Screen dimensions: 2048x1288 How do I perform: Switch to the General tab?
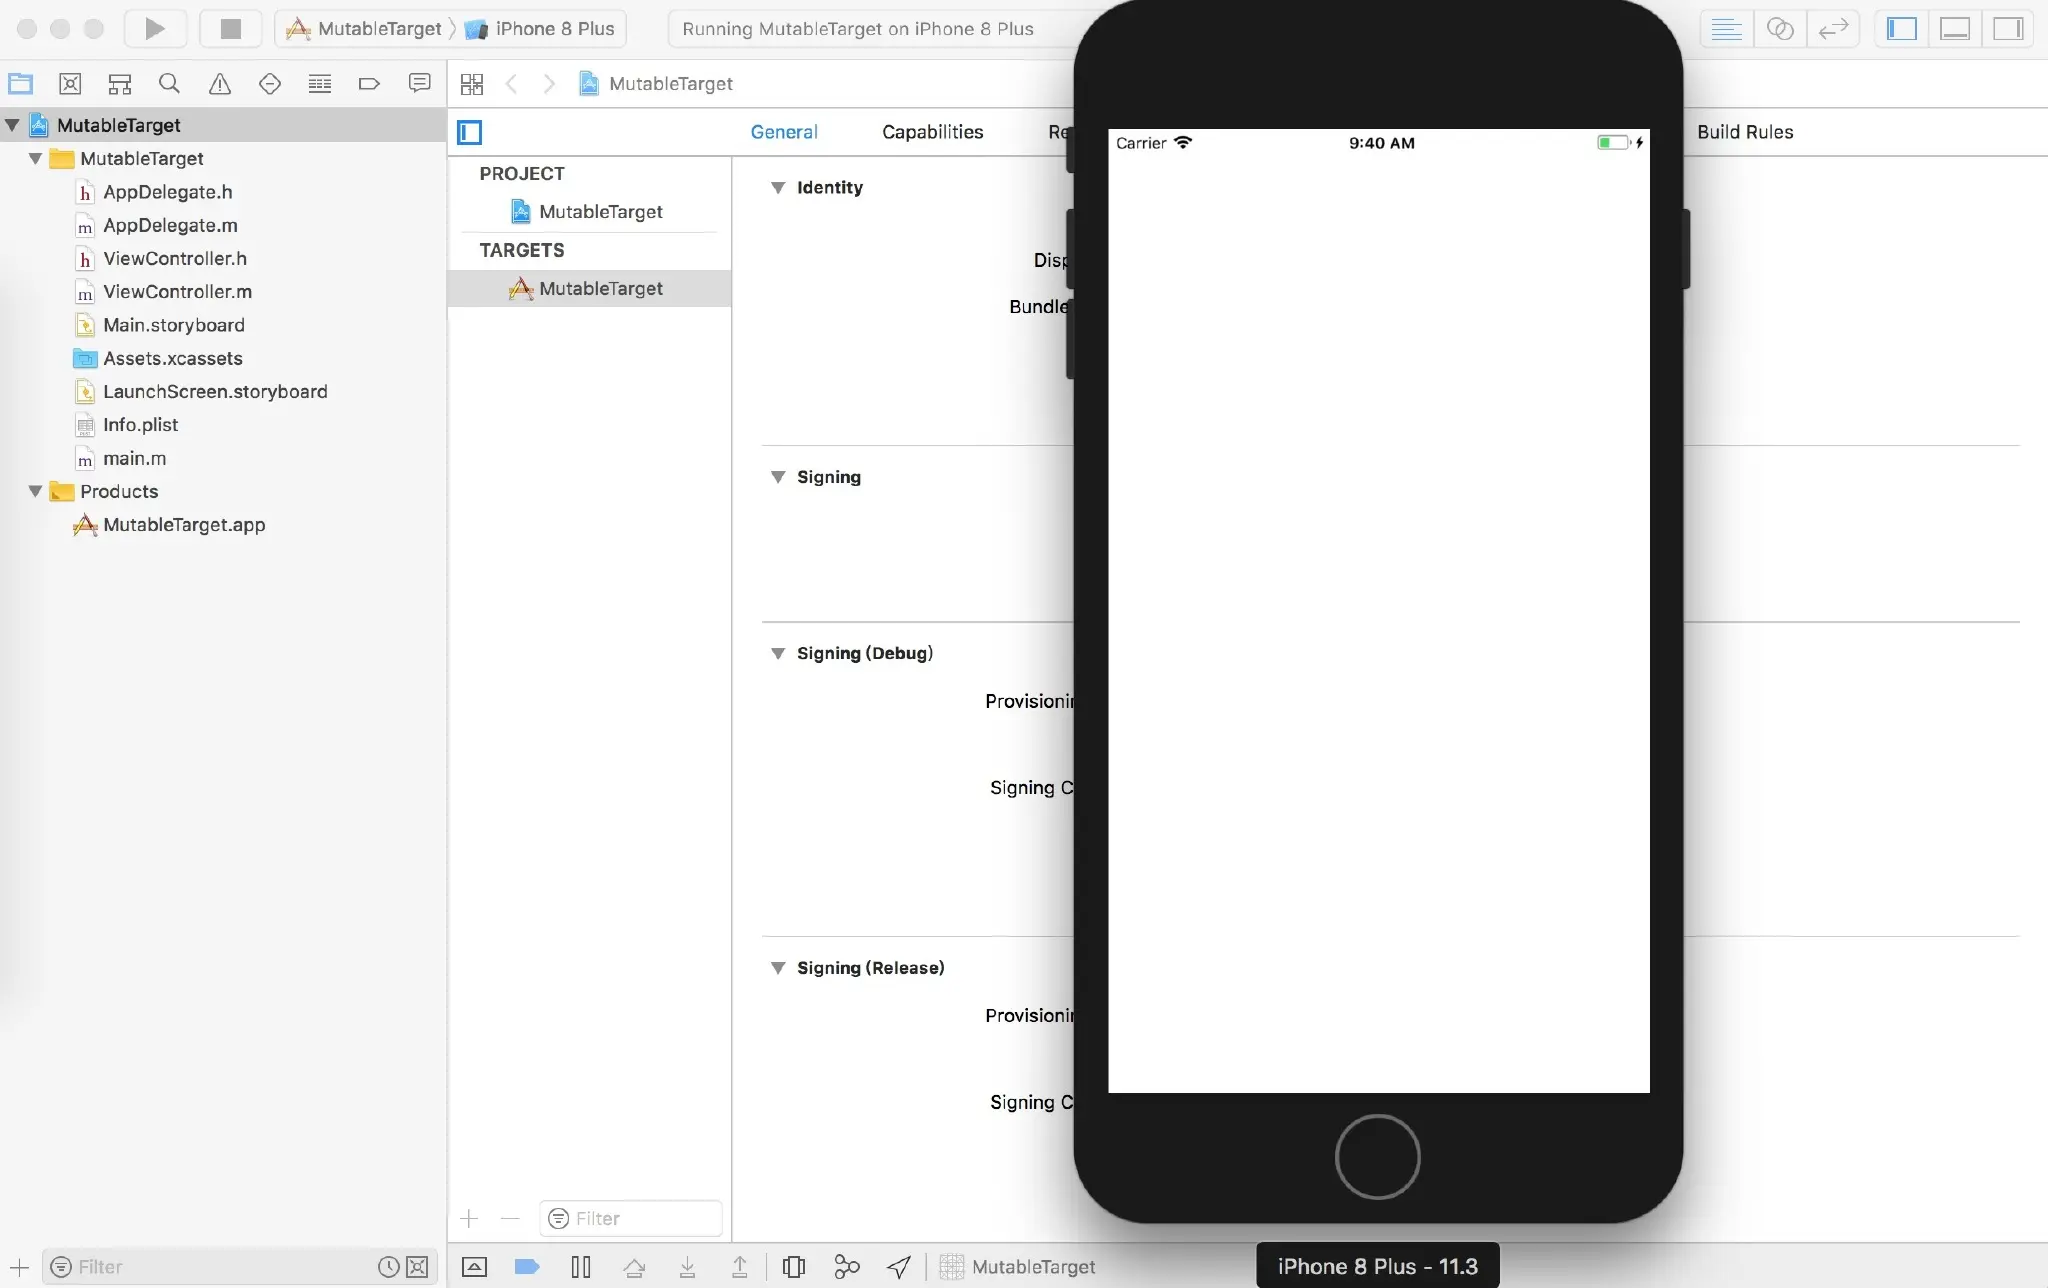click(784, 132)
